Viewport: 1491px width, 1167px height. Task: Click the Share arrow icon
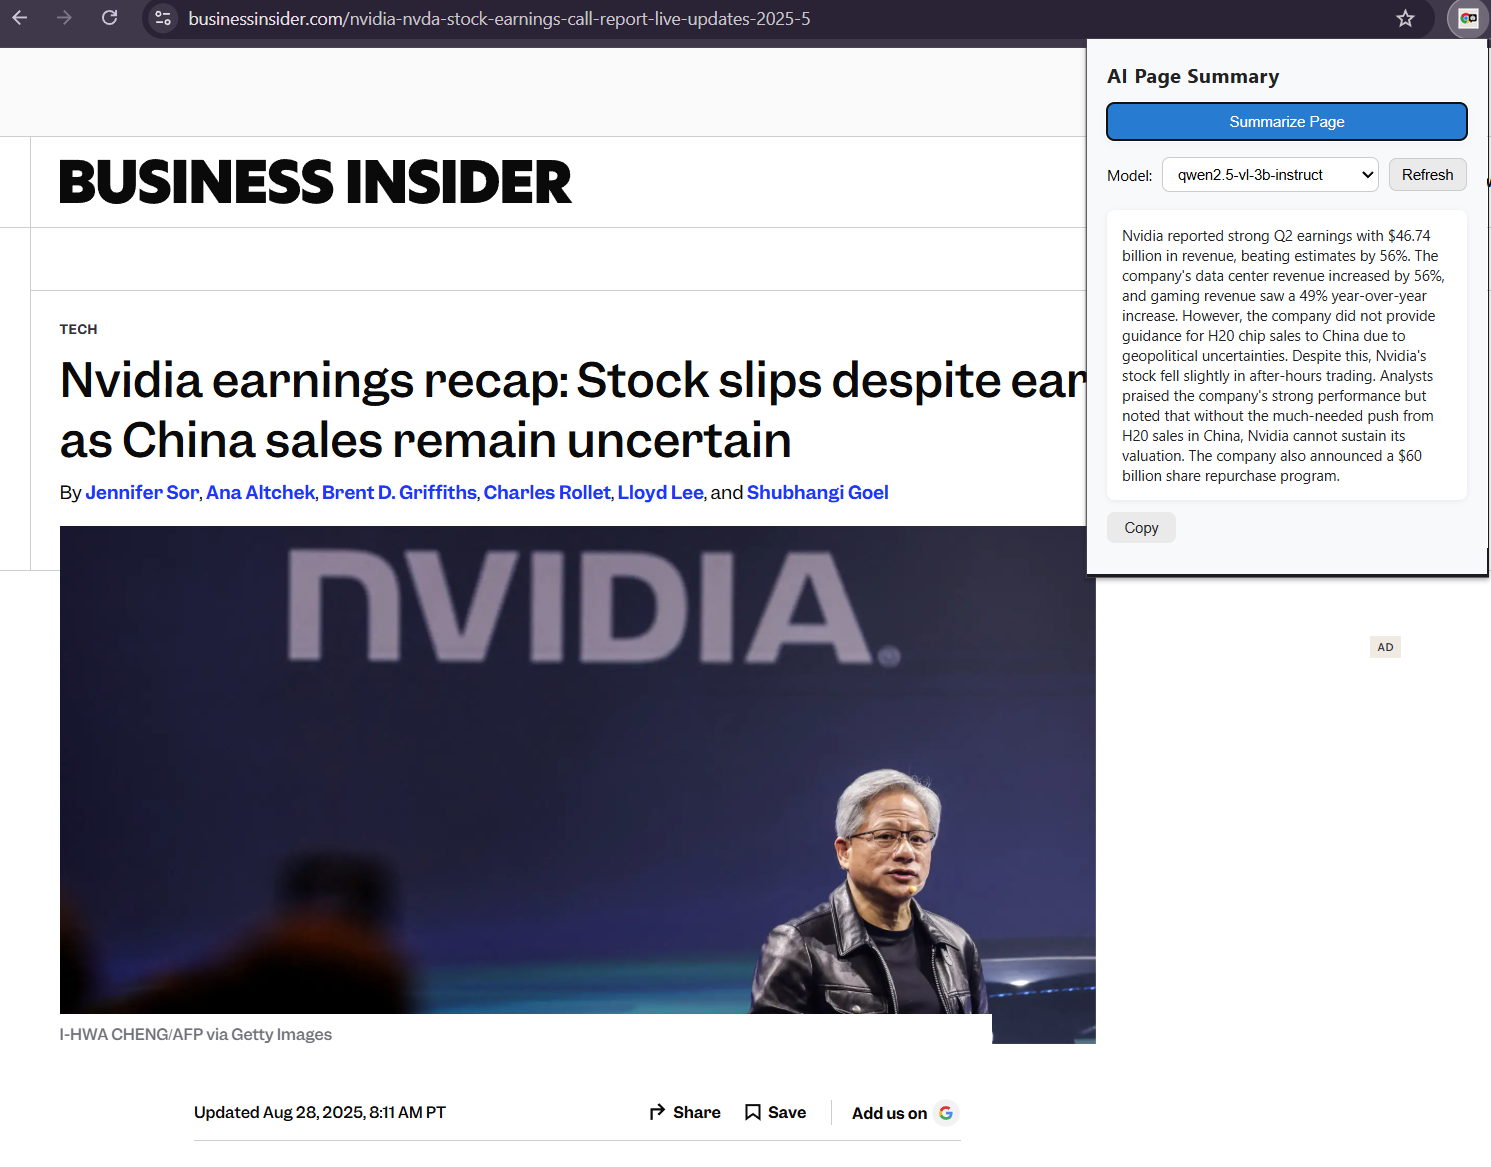click(657, 1112)
